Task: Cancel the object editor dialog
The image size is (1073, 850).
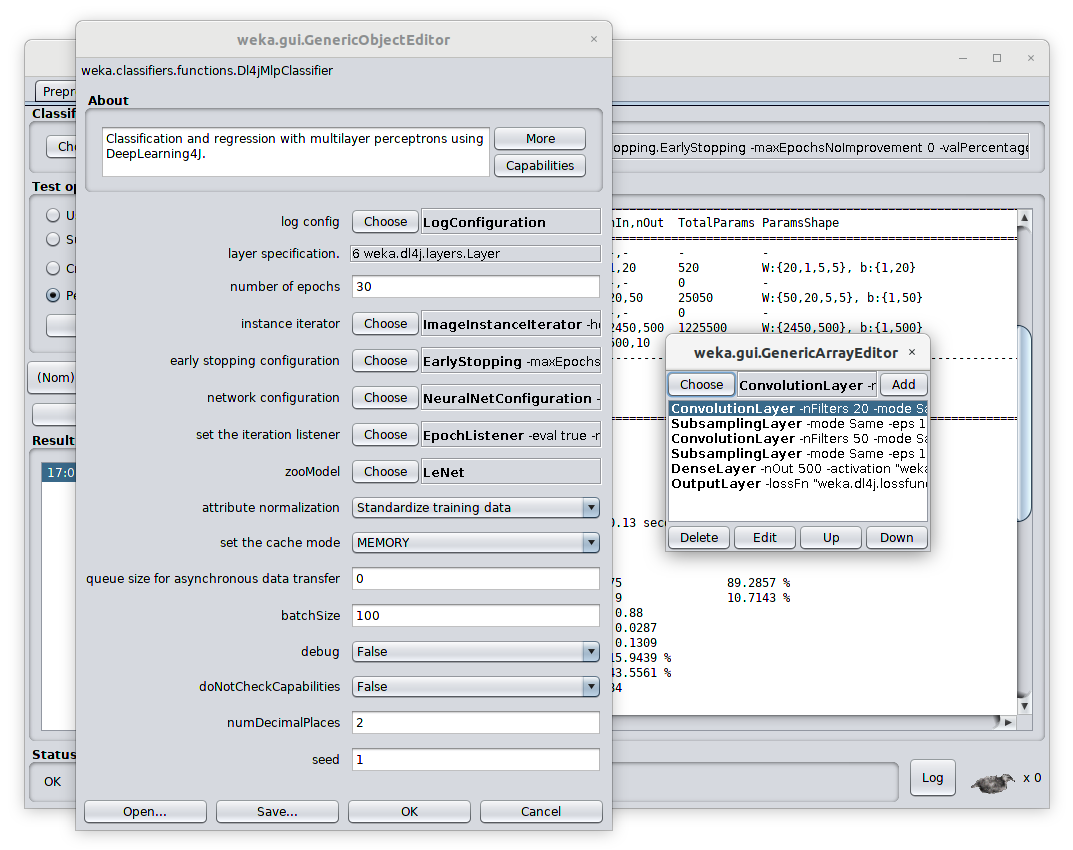Action: click(541, 811)
